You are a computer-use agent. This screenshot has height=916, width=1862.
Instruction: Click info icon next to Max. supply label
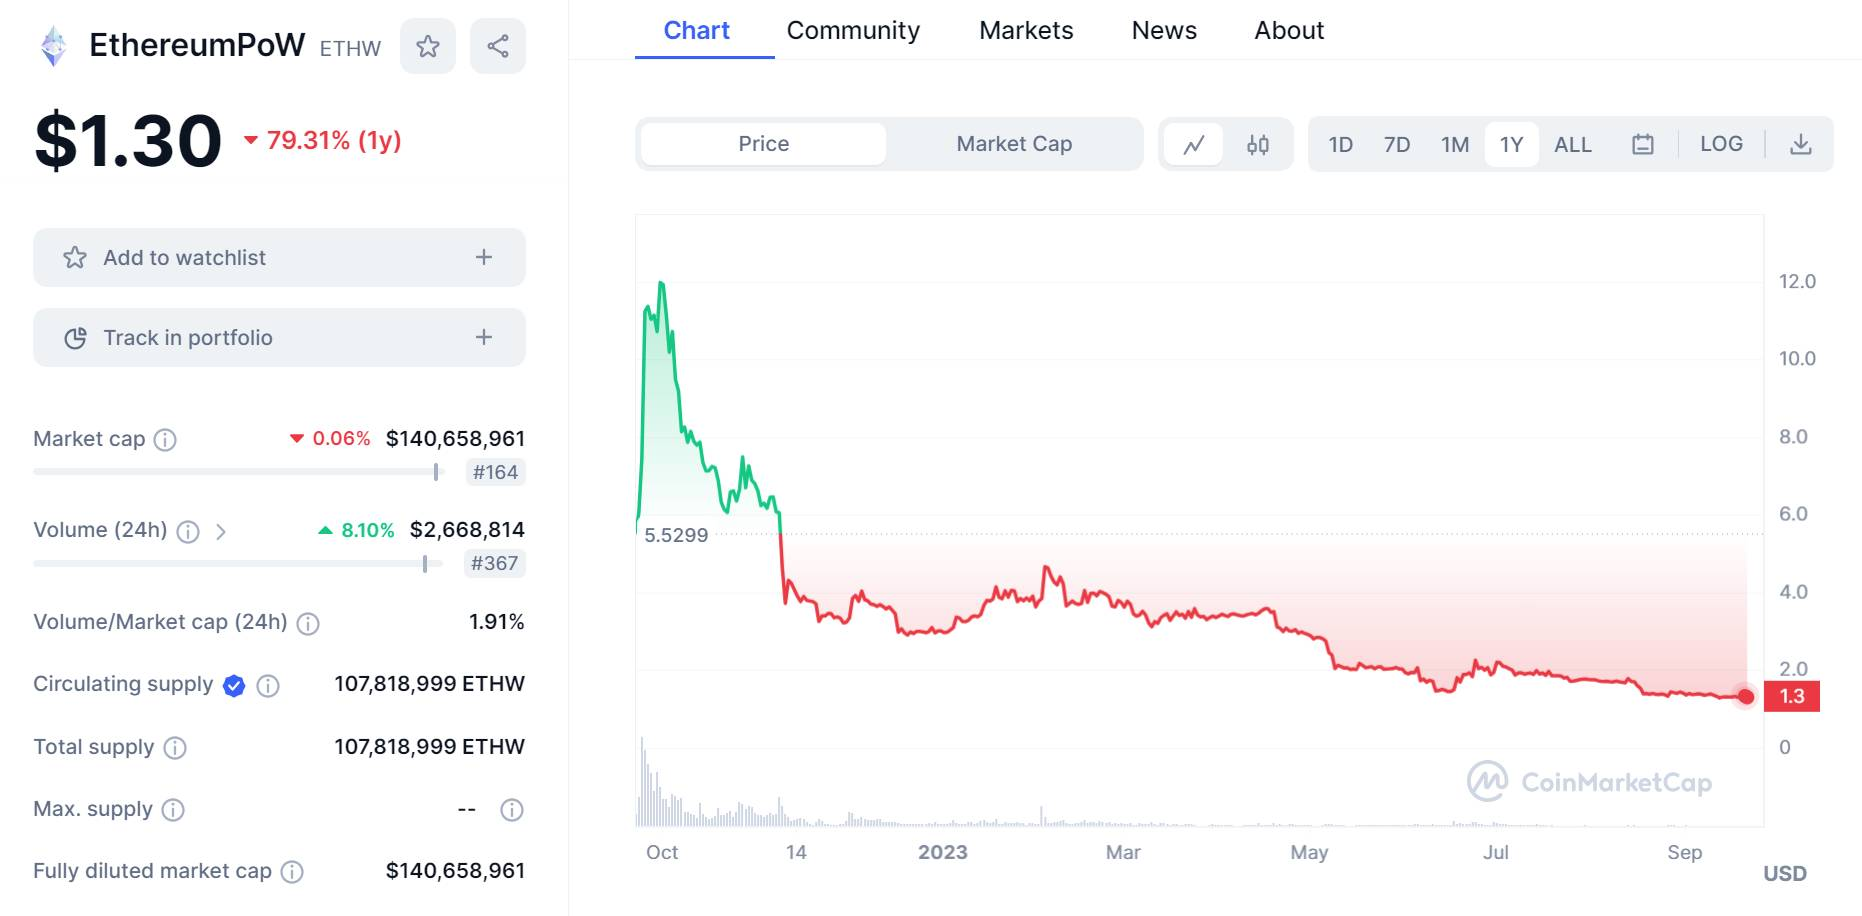tap(173, 810)
